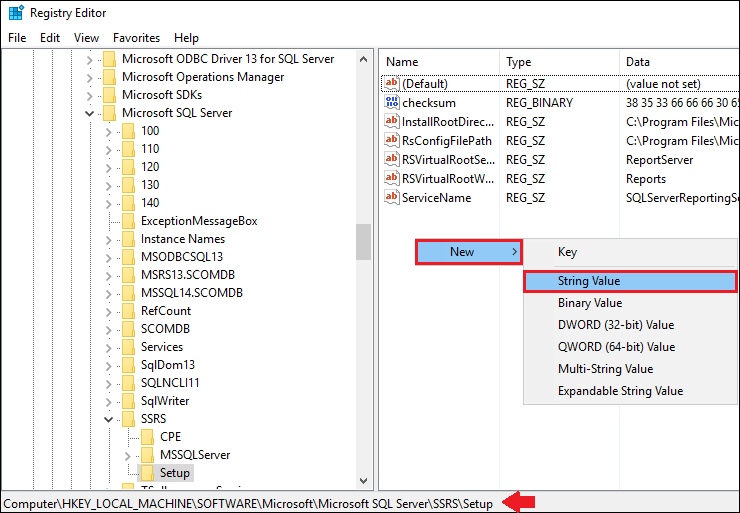Open the Edit menu
Image resolution: width=740 pixels, height=513 pixels.
coord(50,38)
